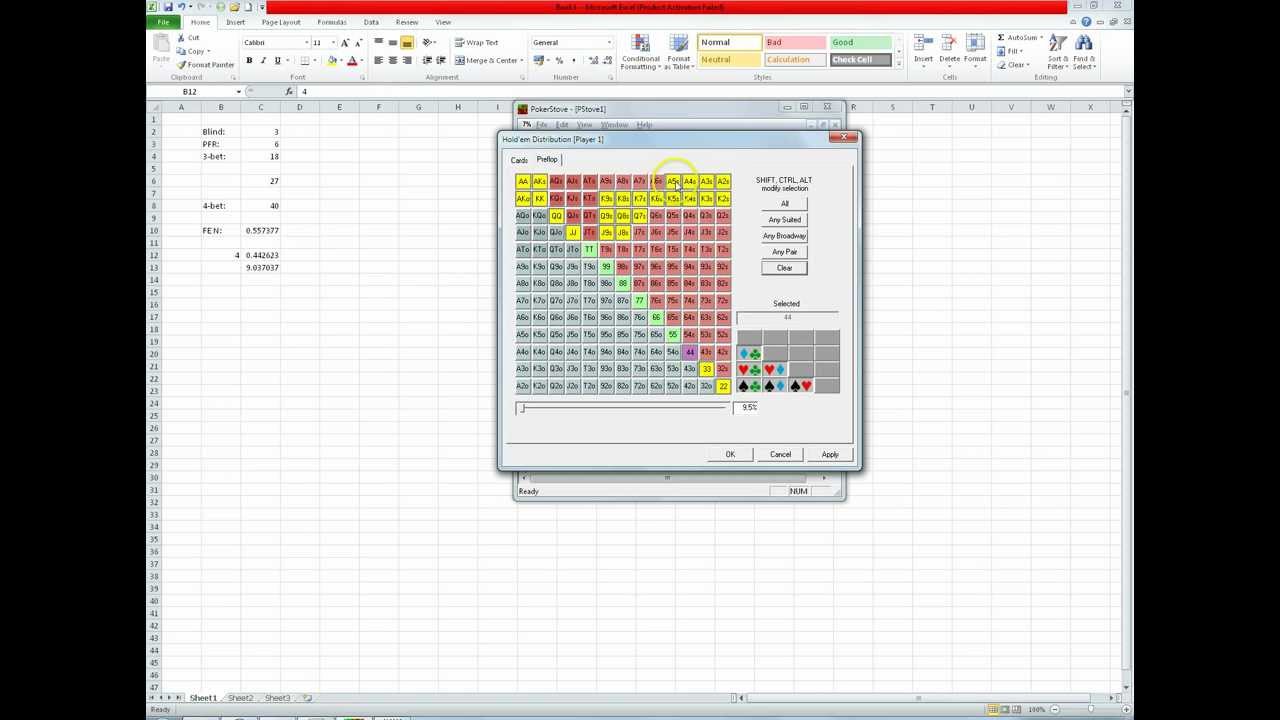Toggle the diamond-club suit combination

749,354
